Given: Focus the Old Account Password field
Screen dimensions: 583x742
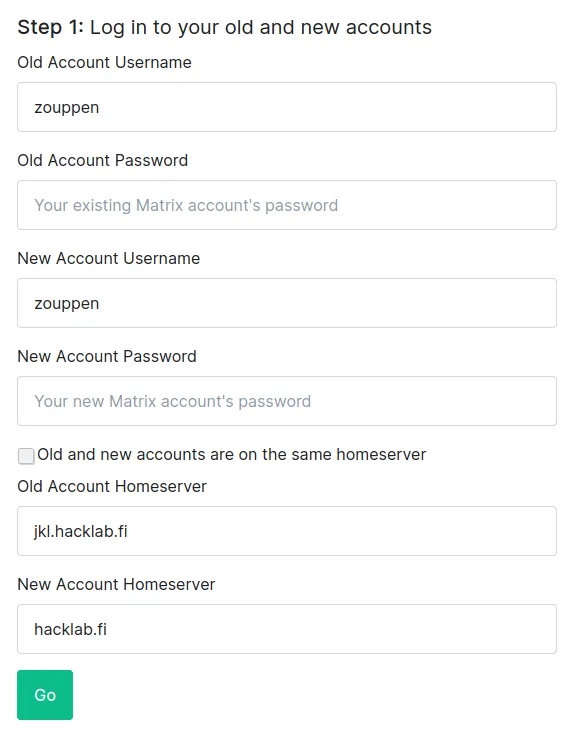Looking at the screenshot, I should point(287,205).
